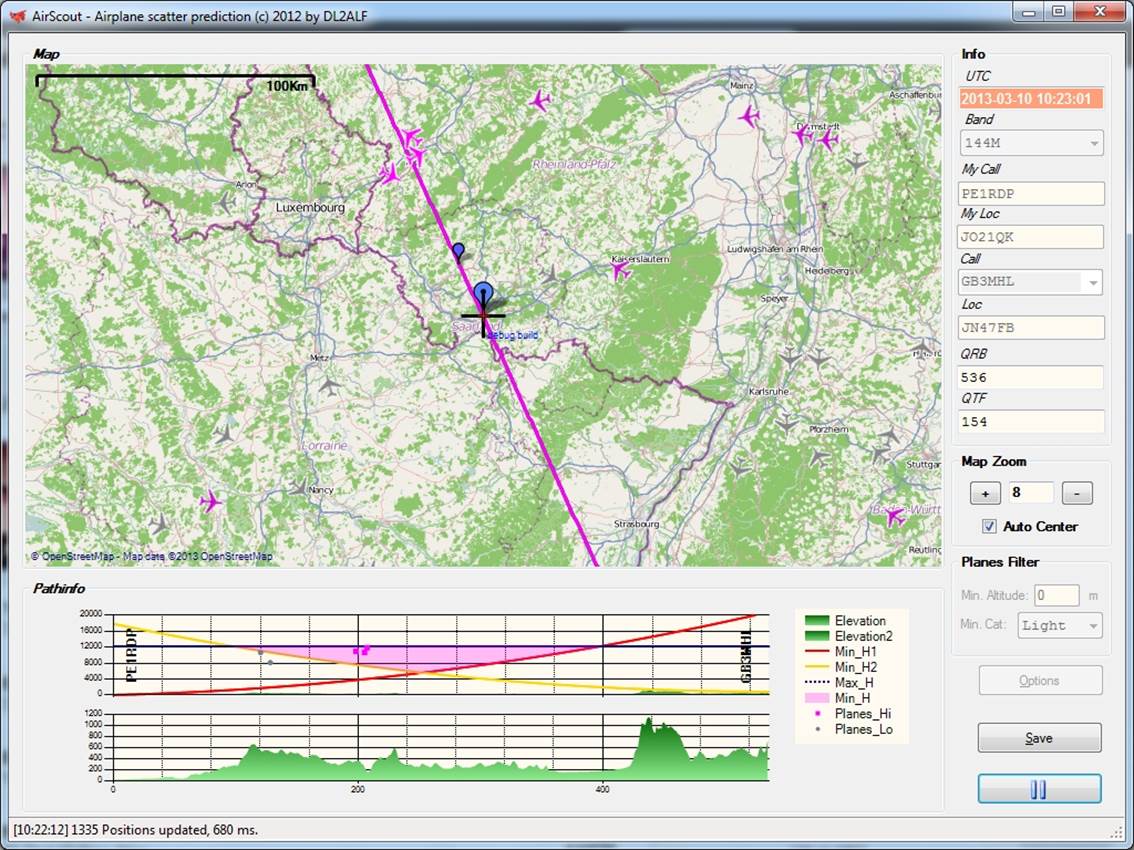Screen dimensions: 1134x850
Task: Open the Min. Cat Light dropdown
Action: [1094, 626]
